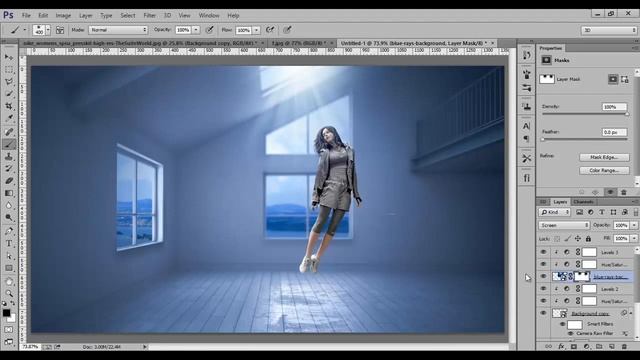Hide the Background copy layer
The height and width of the screenshot is (360, 640).
pos(543,313)
